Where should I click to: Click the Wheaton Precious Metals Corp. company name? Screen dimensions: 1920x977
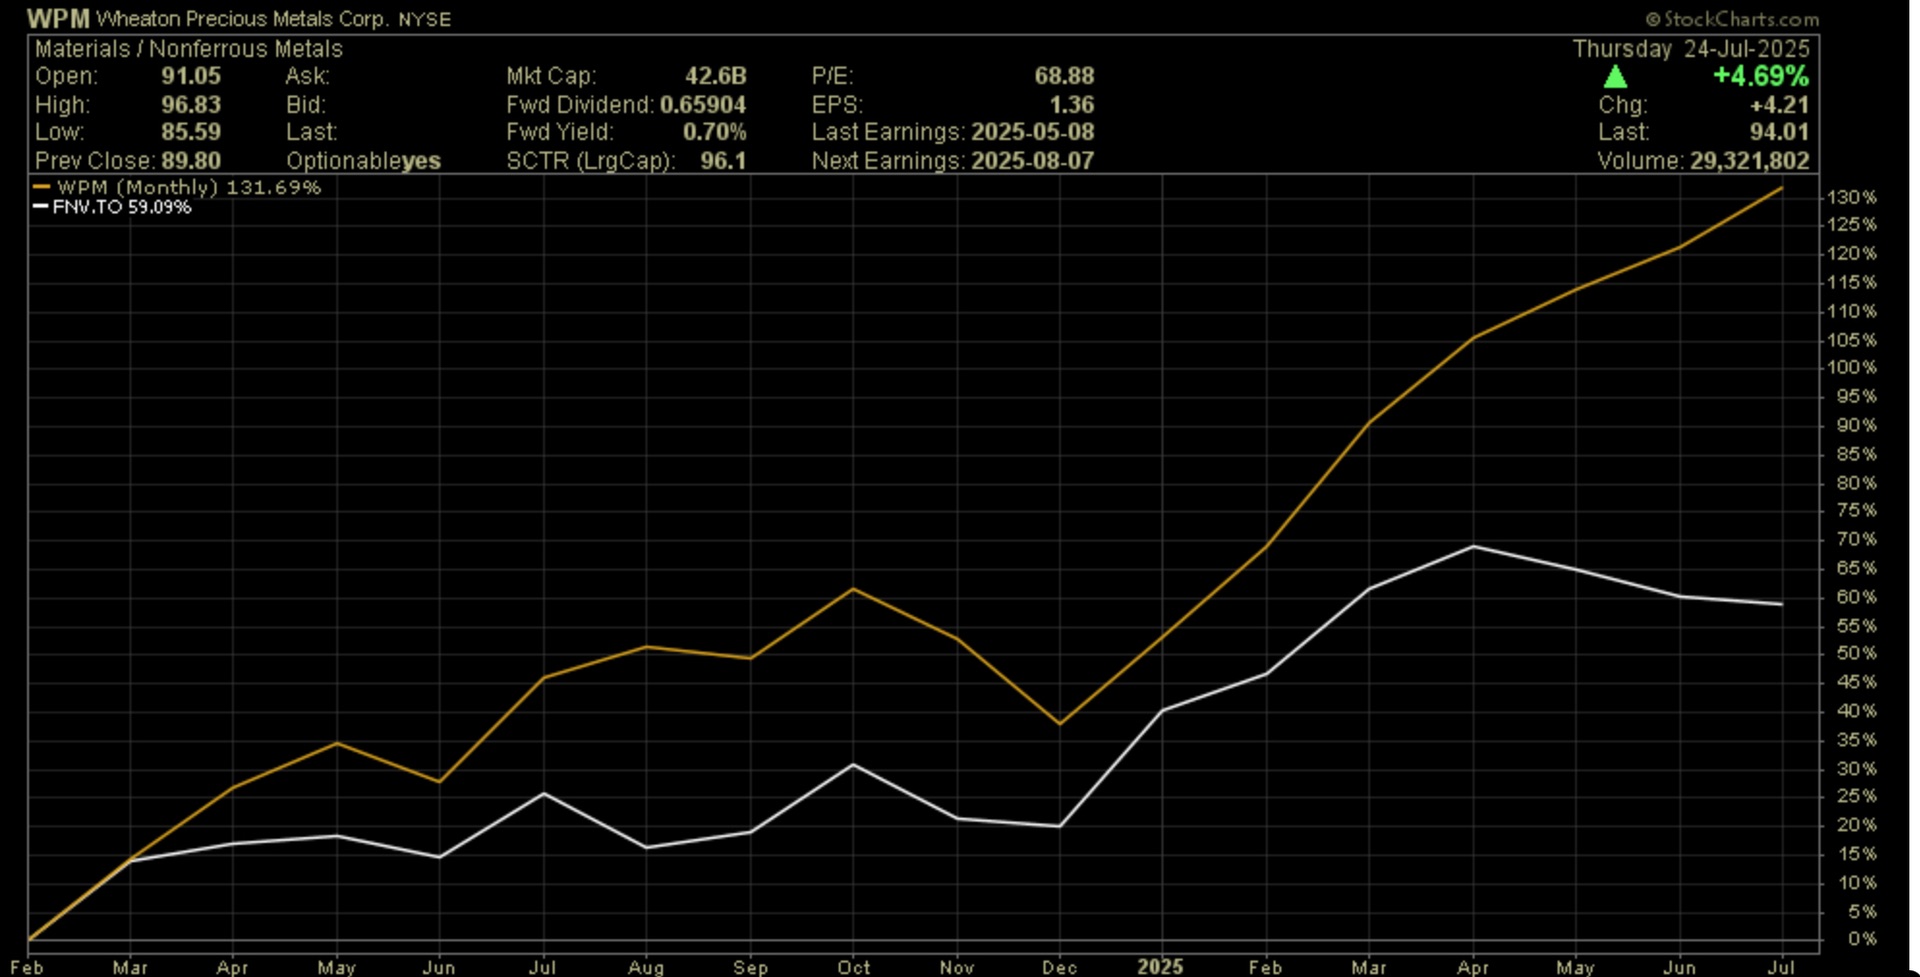click(243, 19)
